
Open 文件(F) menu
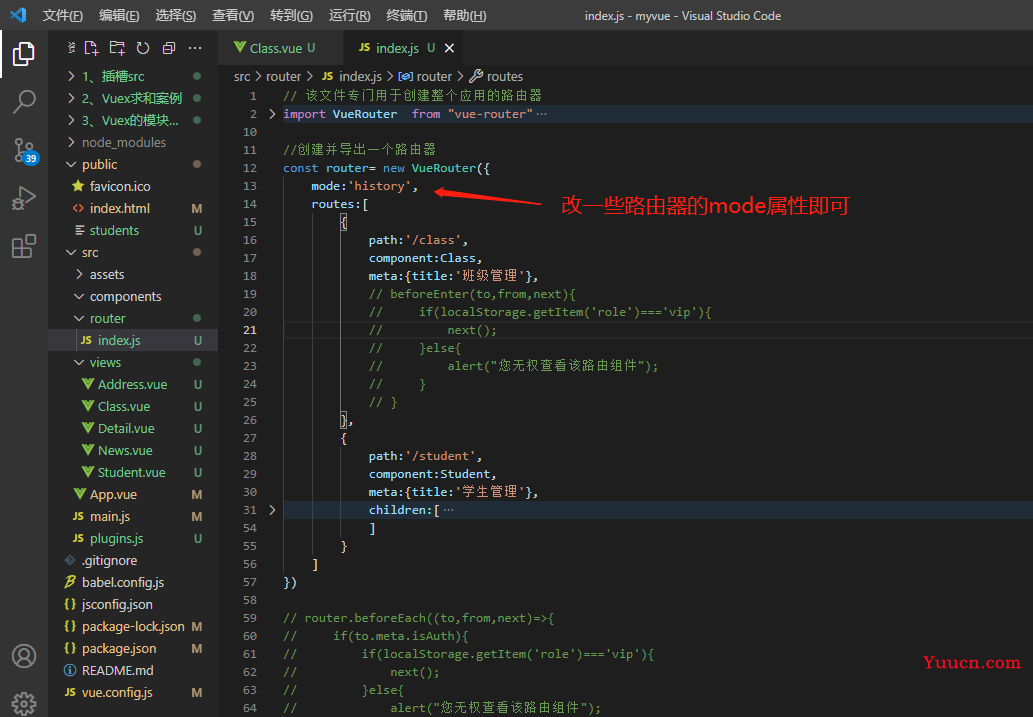pos(63,15)
